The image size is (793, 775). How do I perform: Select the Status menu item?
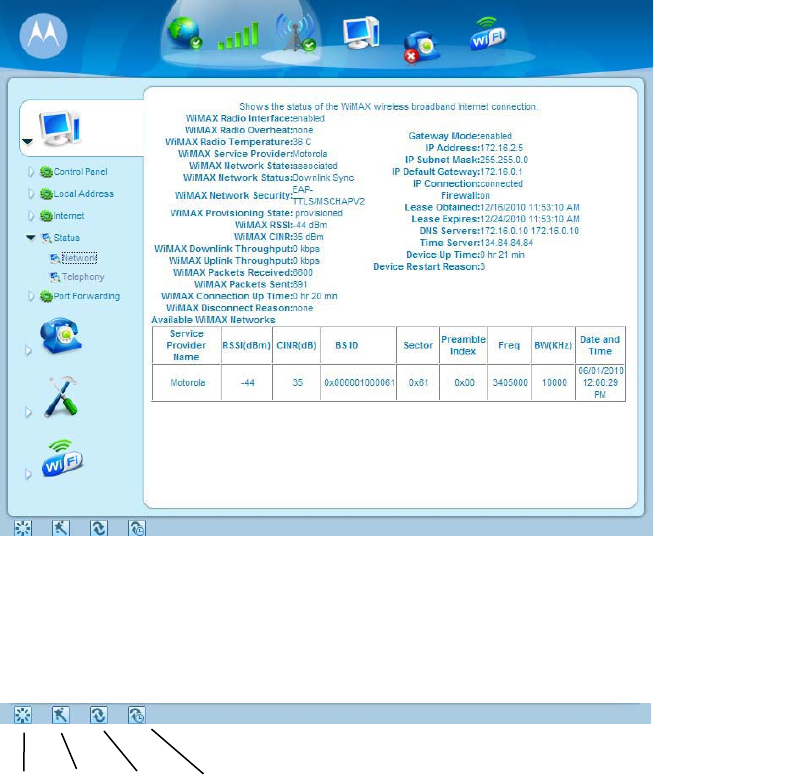point(67,238)
